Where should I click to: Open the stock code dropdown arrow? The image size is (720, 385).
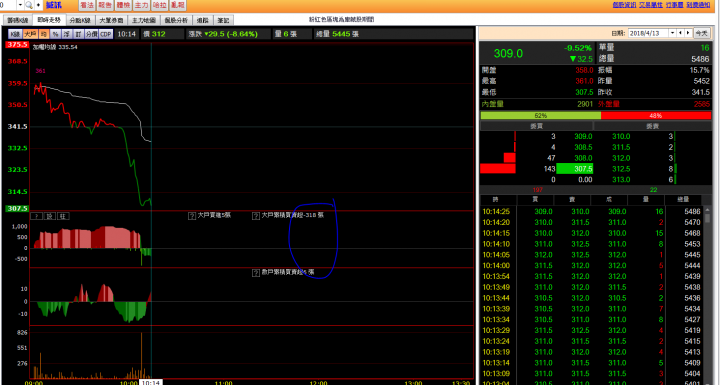[20, 5]
